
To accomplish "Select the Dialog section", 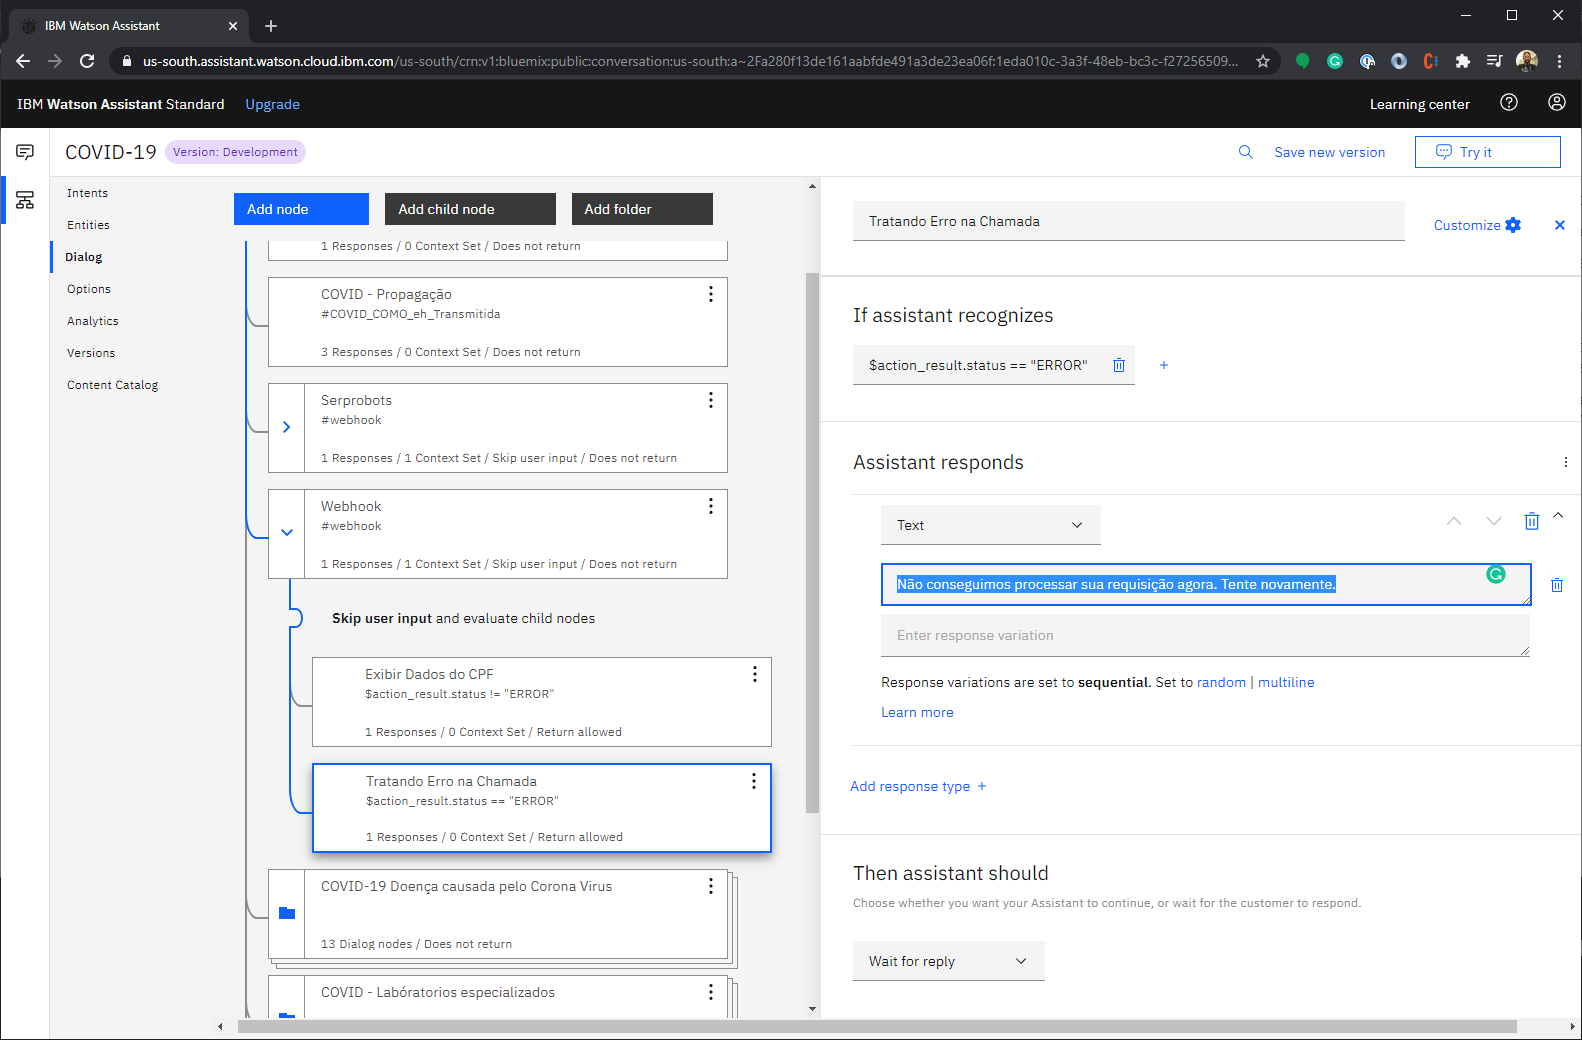I will [x=83, y=257].
